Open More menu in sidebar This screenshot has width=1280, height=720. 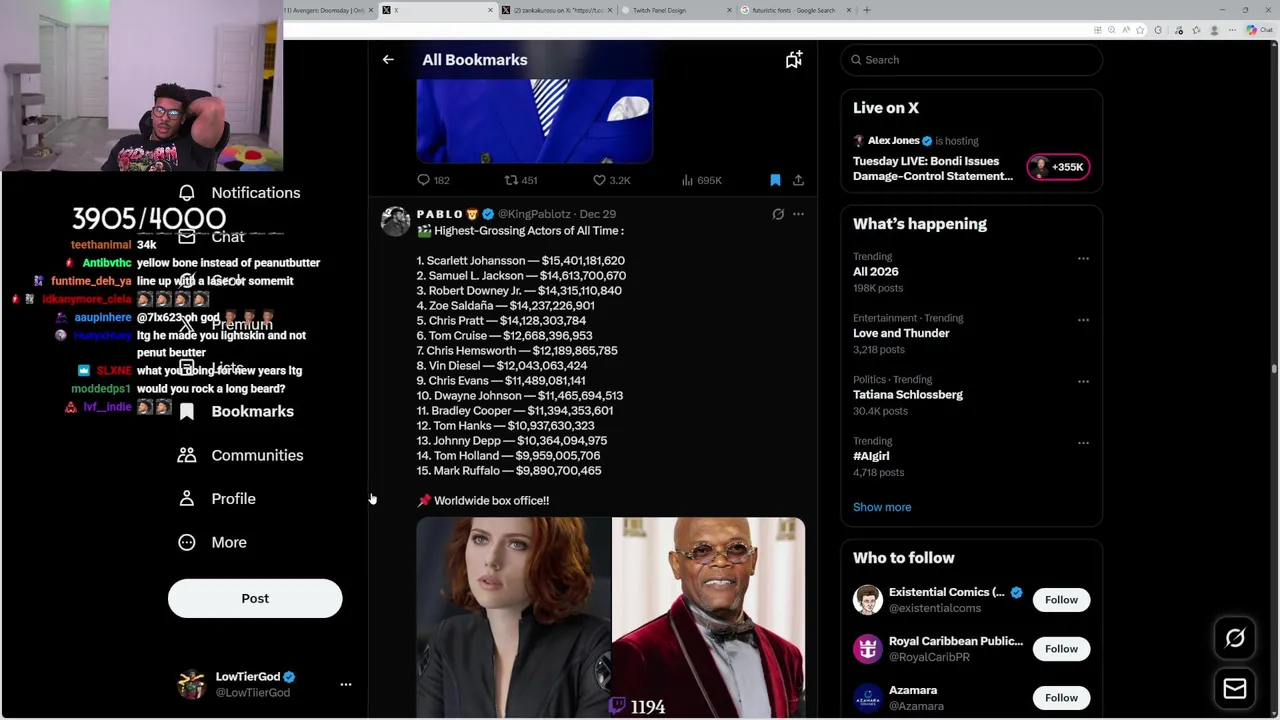(212, 542)
